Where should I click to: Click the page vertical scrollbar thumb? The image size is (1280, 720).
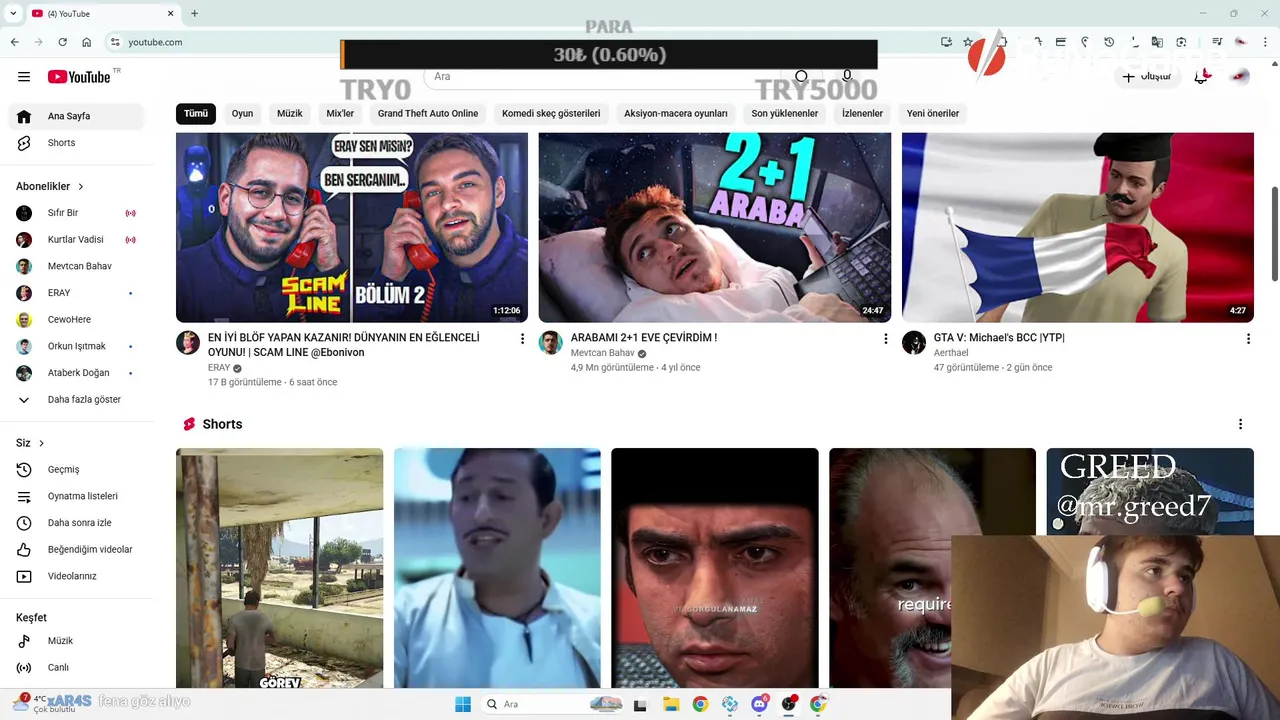pos(1274,233)
